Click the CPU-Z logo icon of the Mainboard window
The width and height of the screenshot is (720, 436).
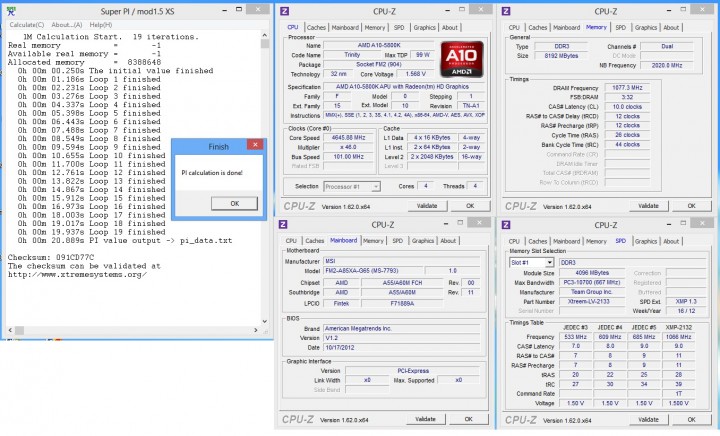[x=283, y=224]
